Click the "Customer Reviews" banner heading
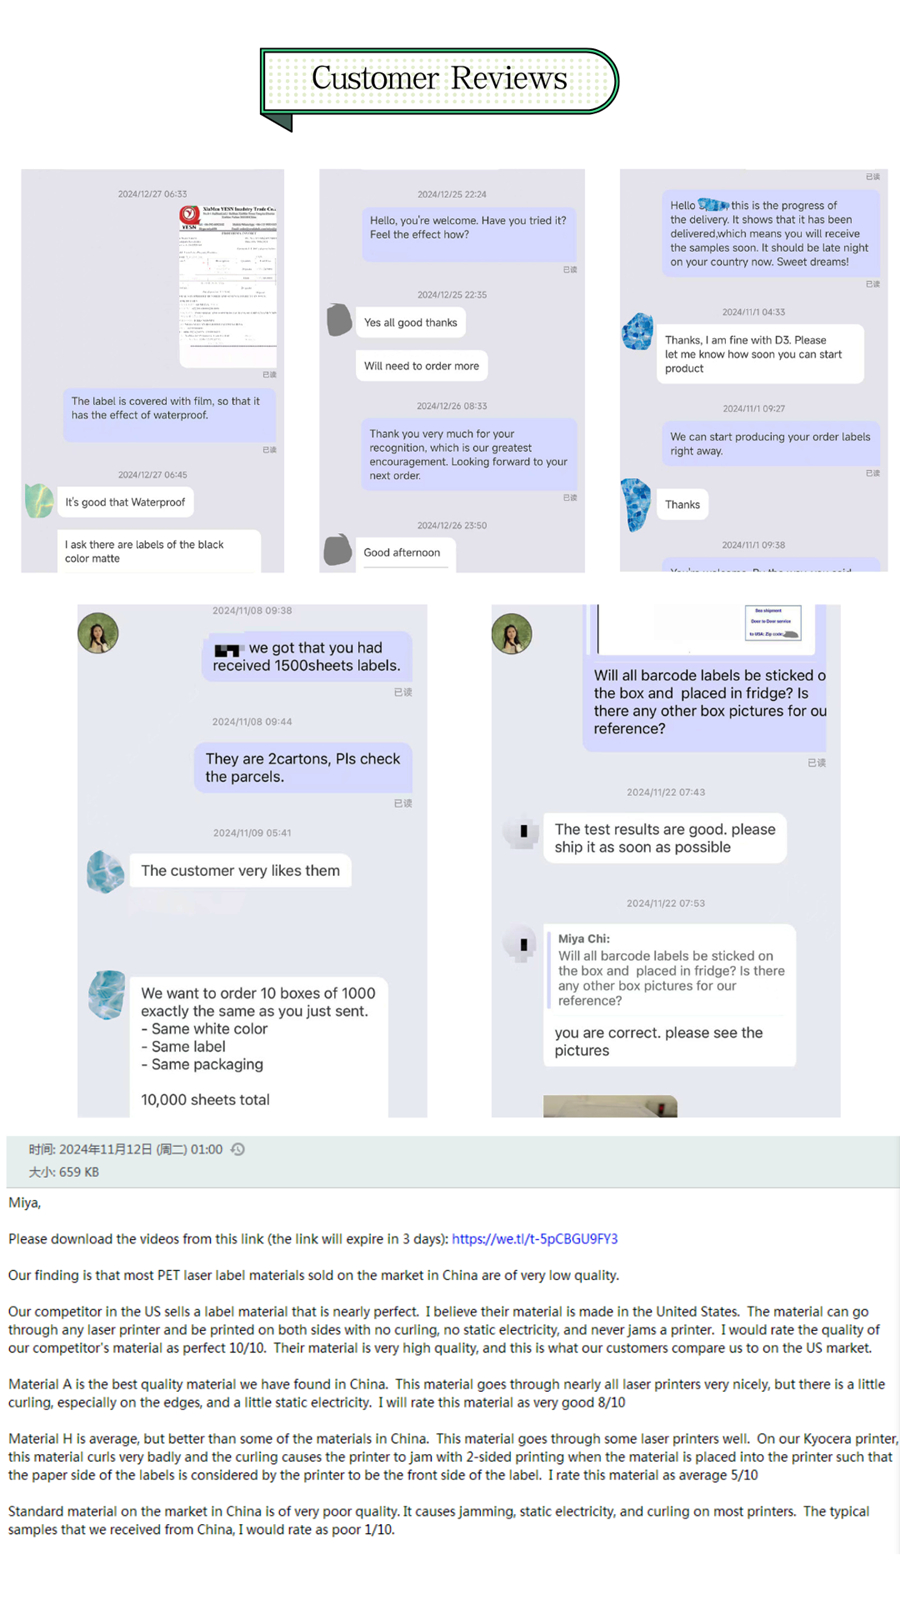The width and height of the screenshot is (900, 1600). tap(439, 79)
